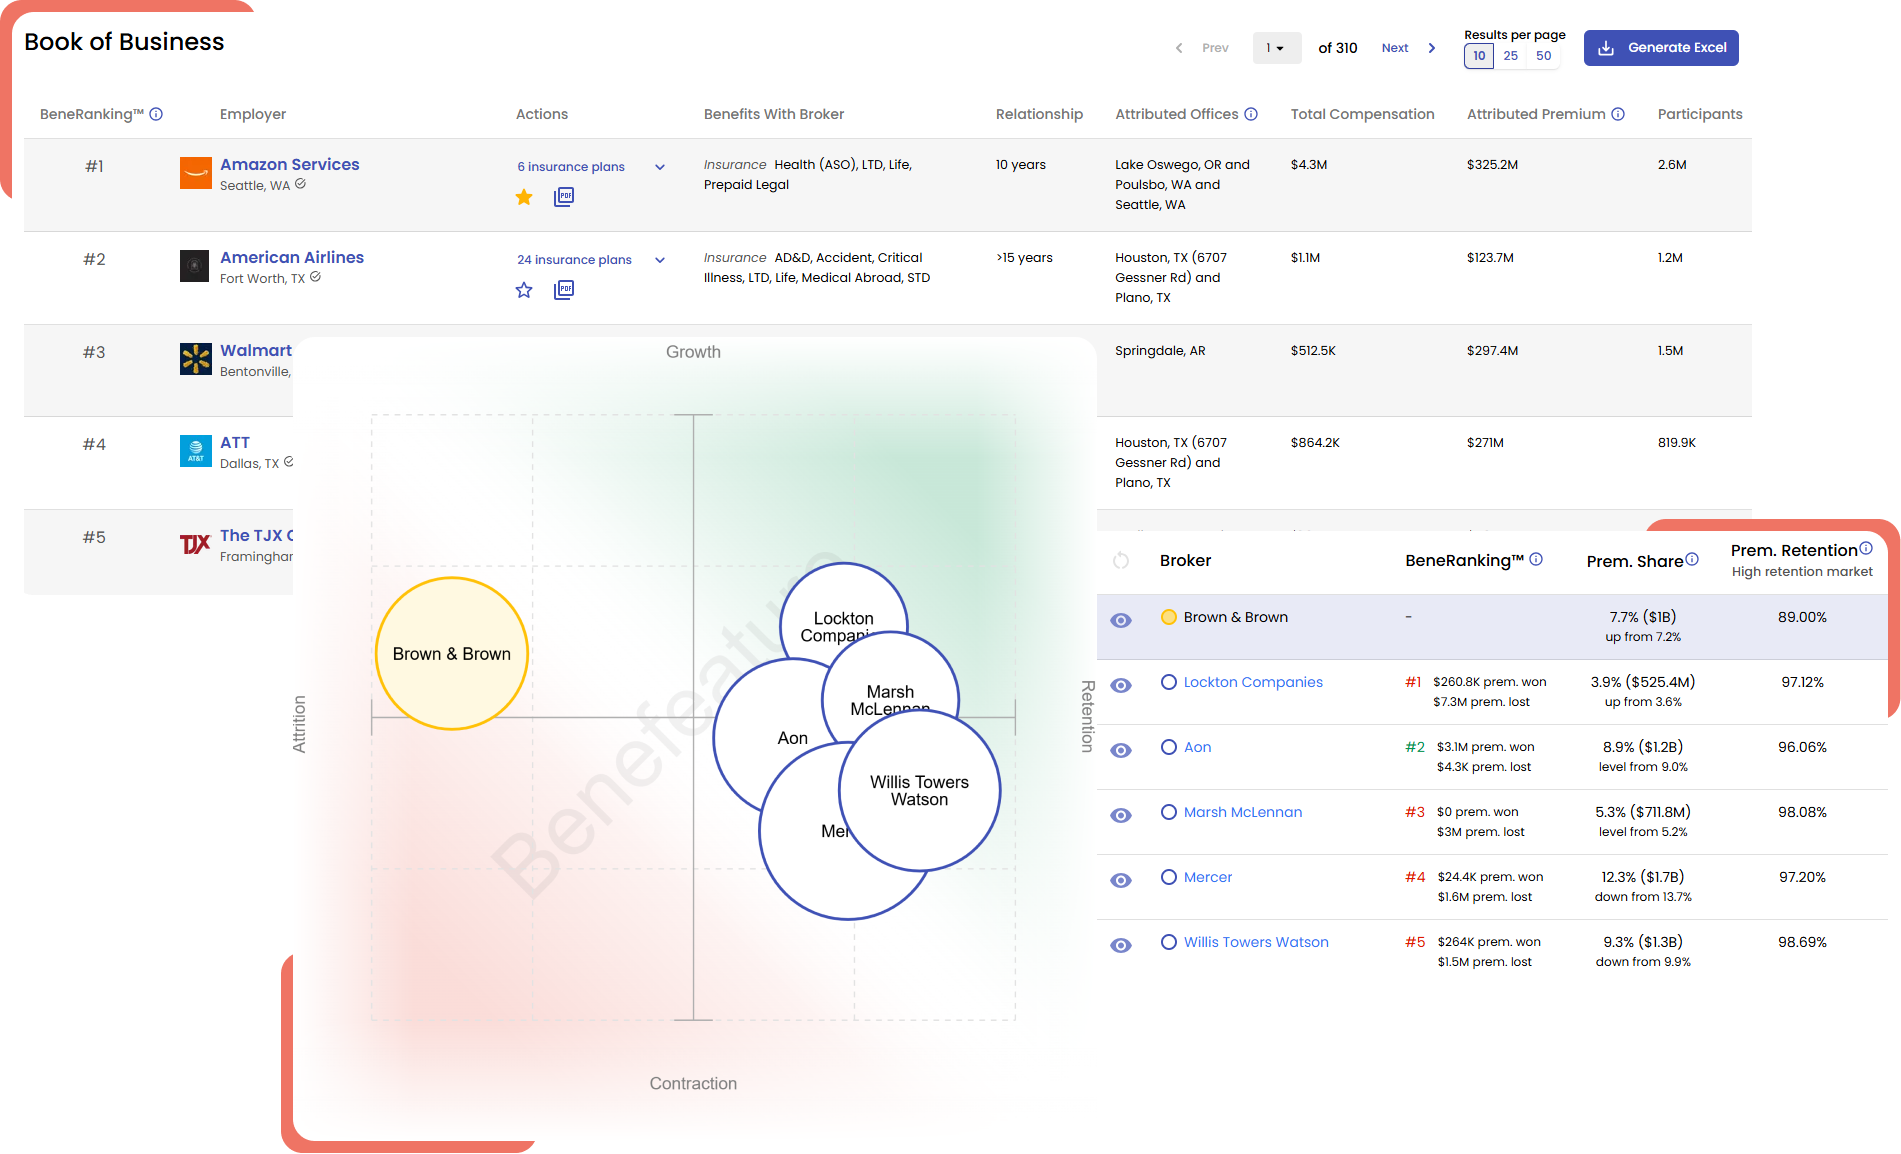Click the Walmart spark logo
Viewport: 1901px width, 1154px height.
pos(195,359)
